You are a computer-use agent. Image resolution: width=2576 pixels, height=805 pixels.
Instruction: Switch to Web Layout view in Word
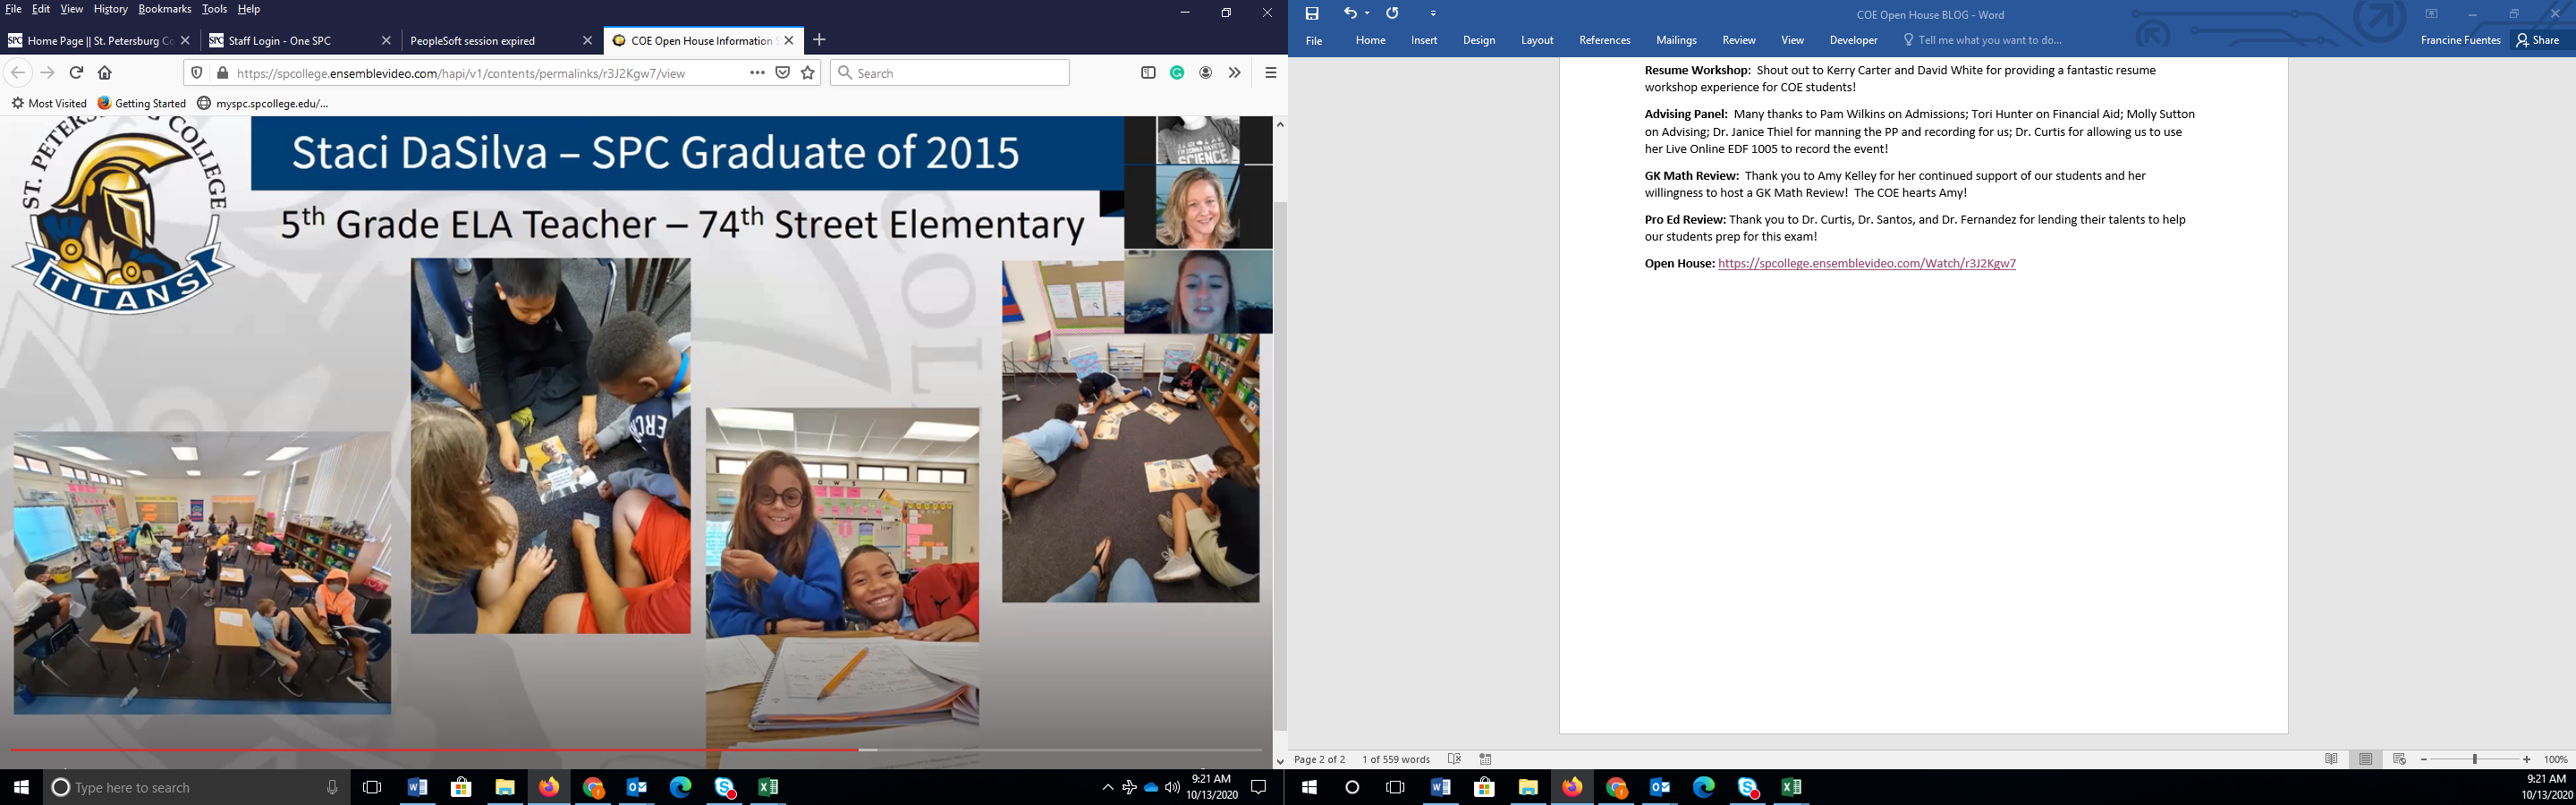[2399, 760]
